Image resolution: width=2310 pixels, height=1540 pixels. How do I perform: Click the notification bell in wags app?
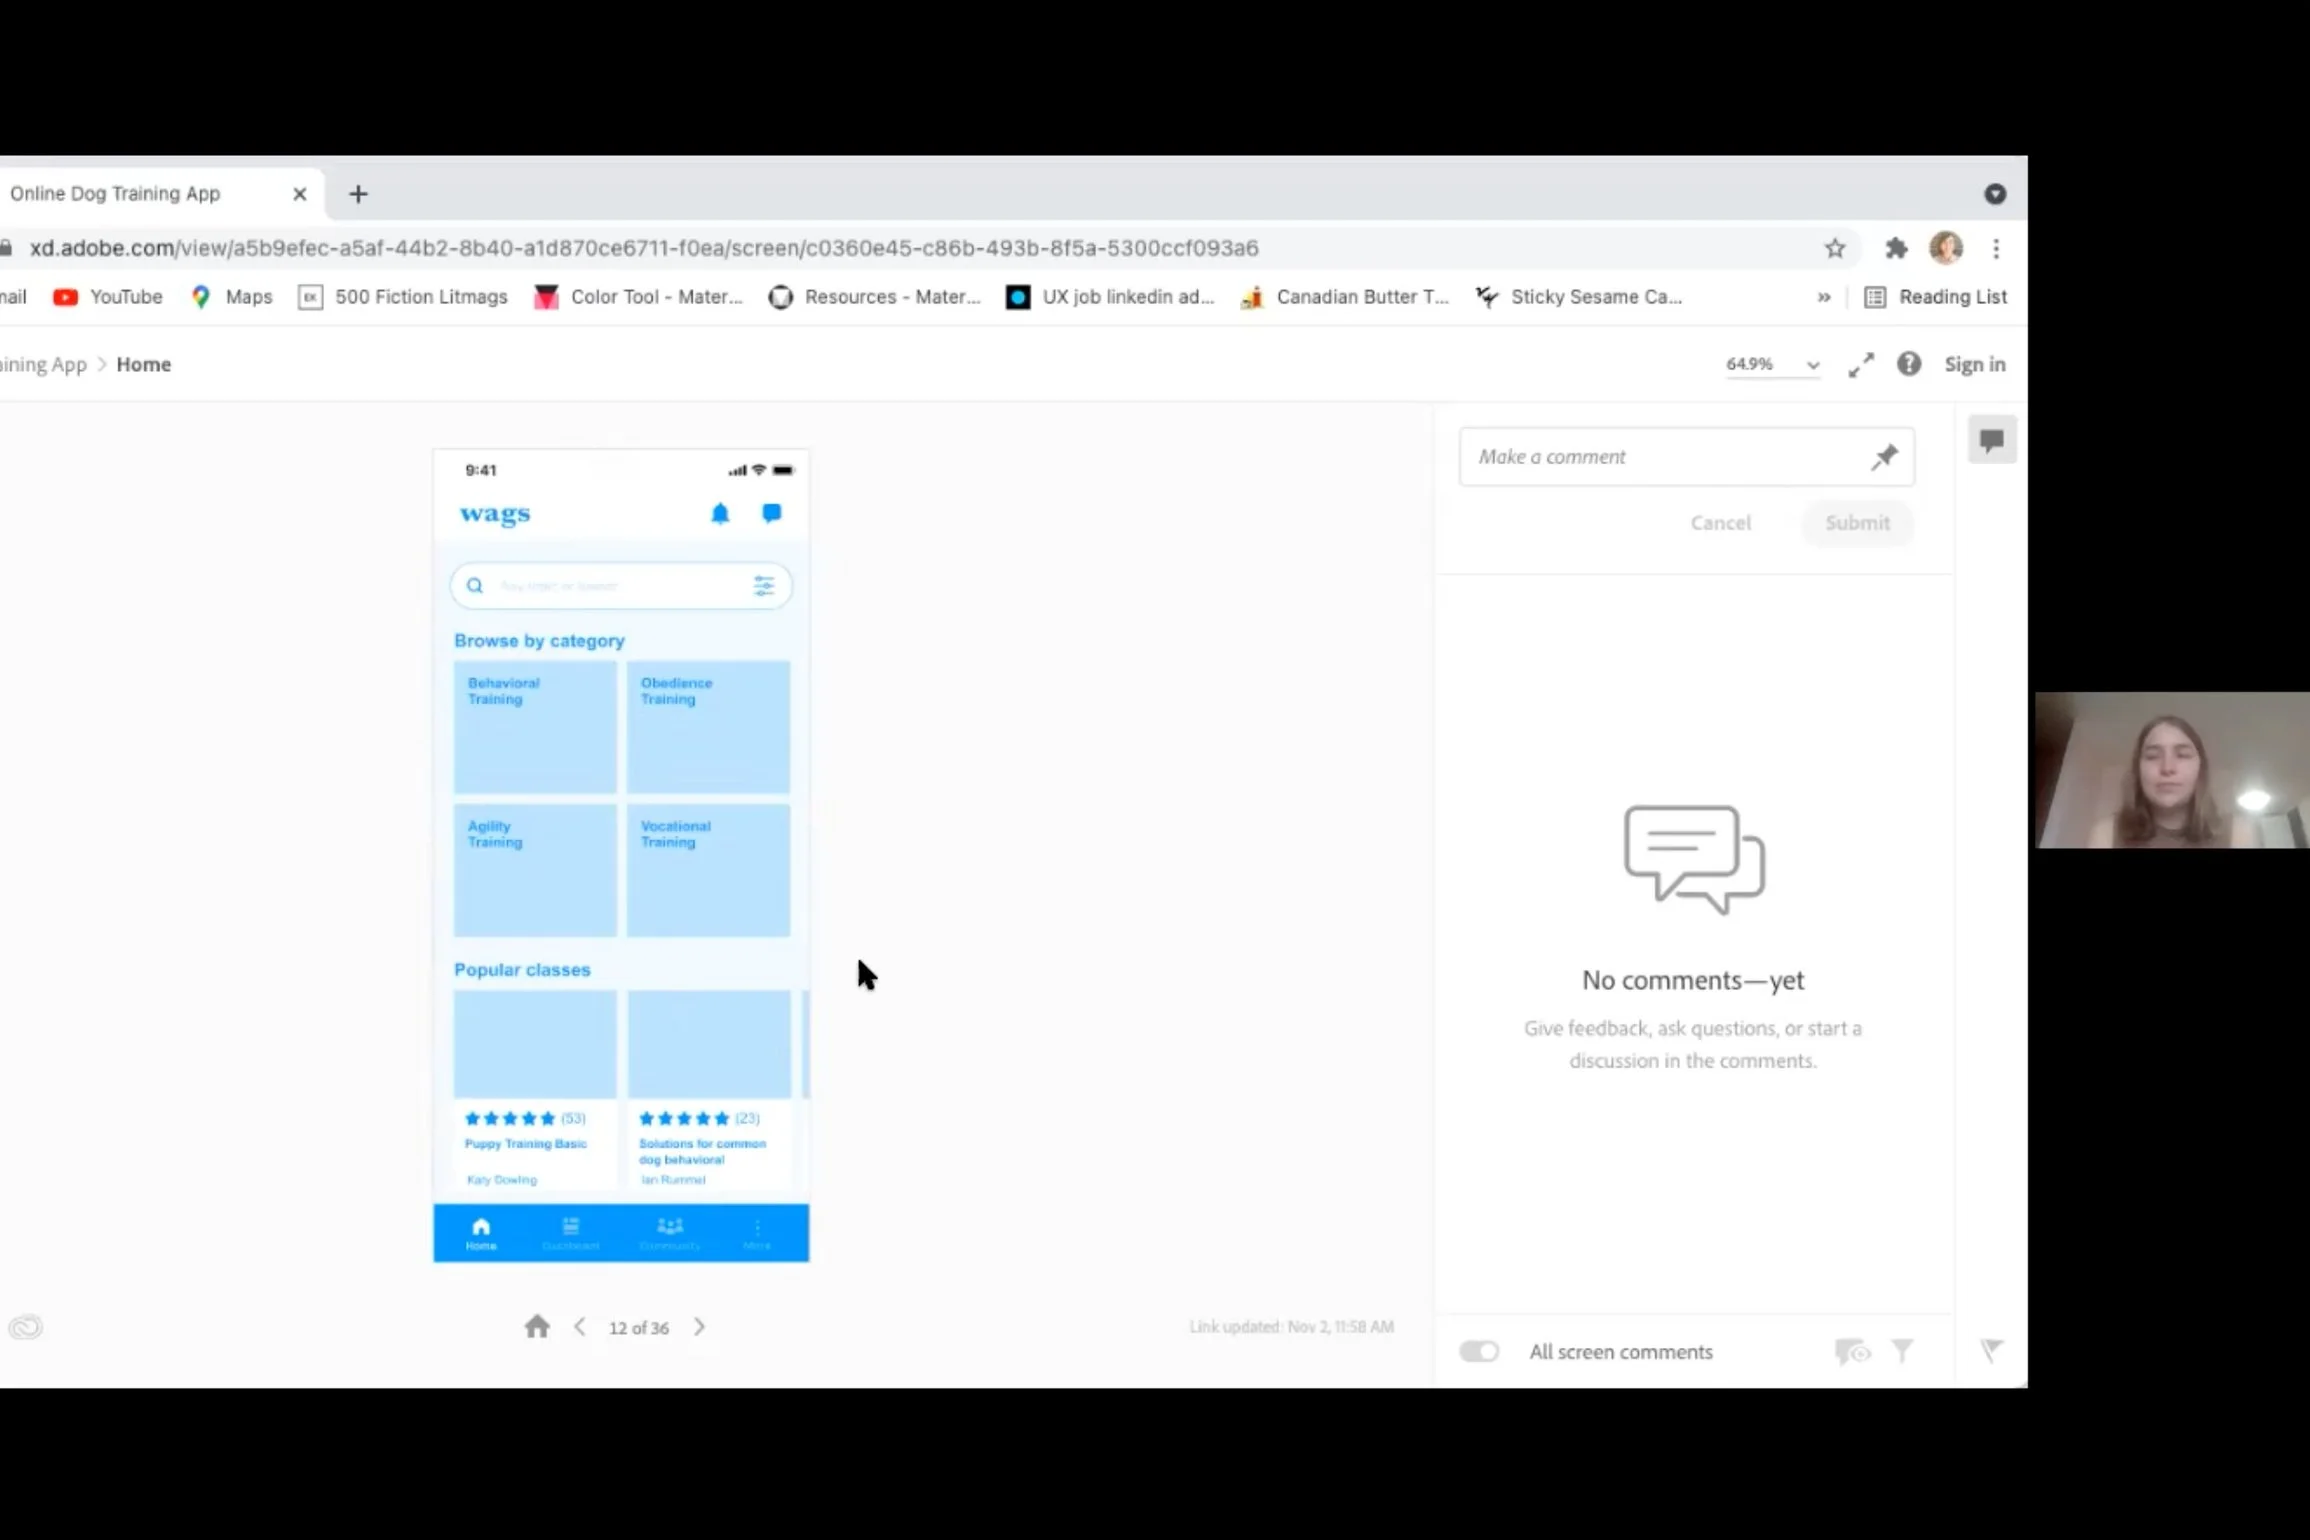(x=720, y=514)
